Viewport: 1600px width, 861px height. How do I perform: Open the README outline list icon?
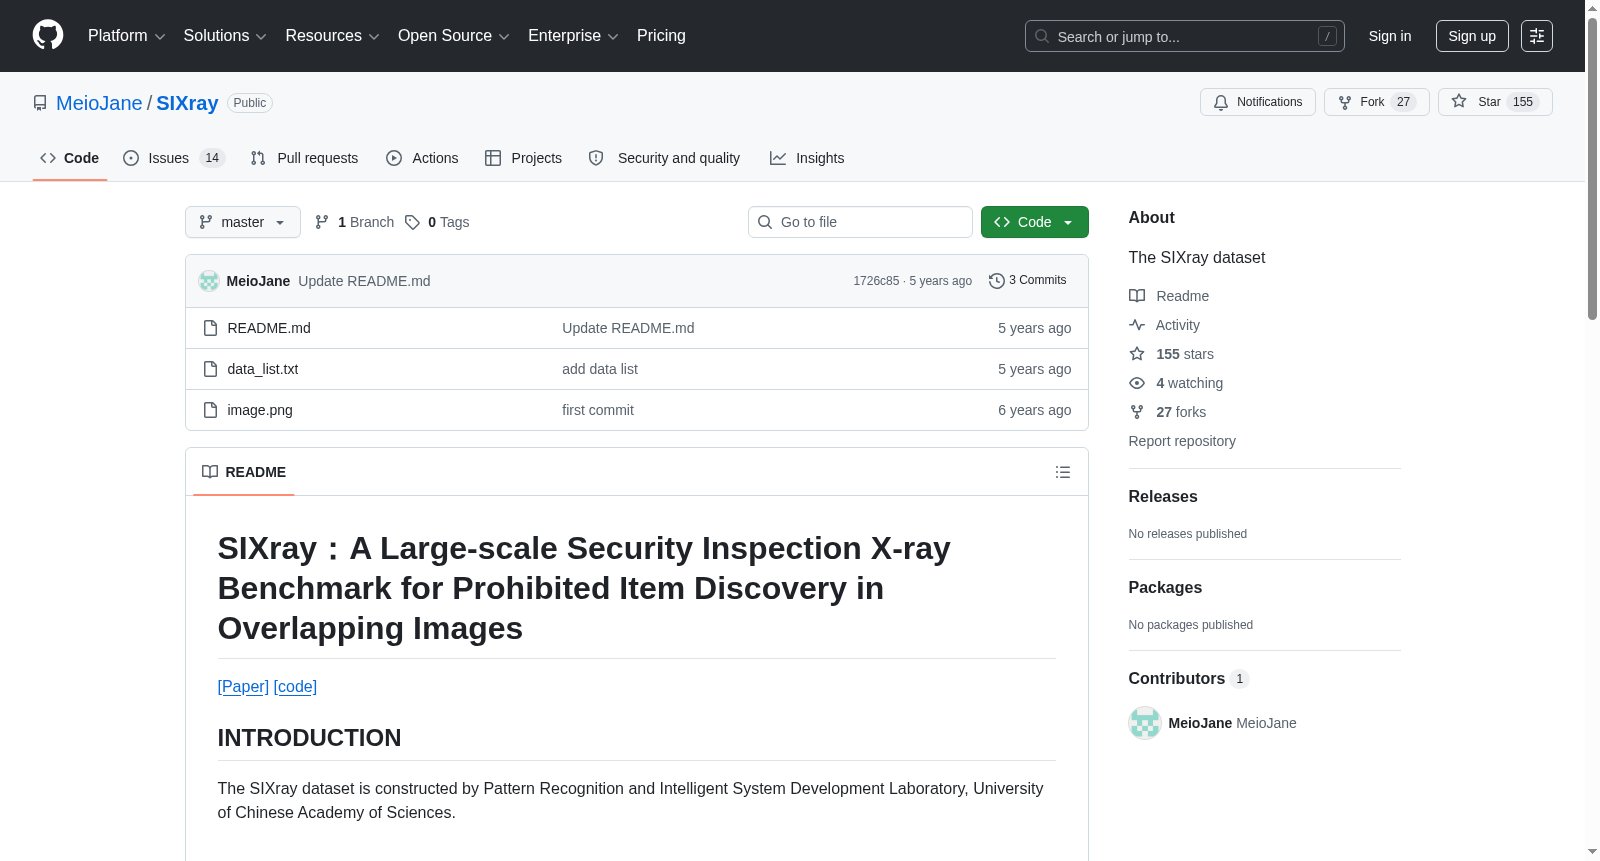[1063, 472]
